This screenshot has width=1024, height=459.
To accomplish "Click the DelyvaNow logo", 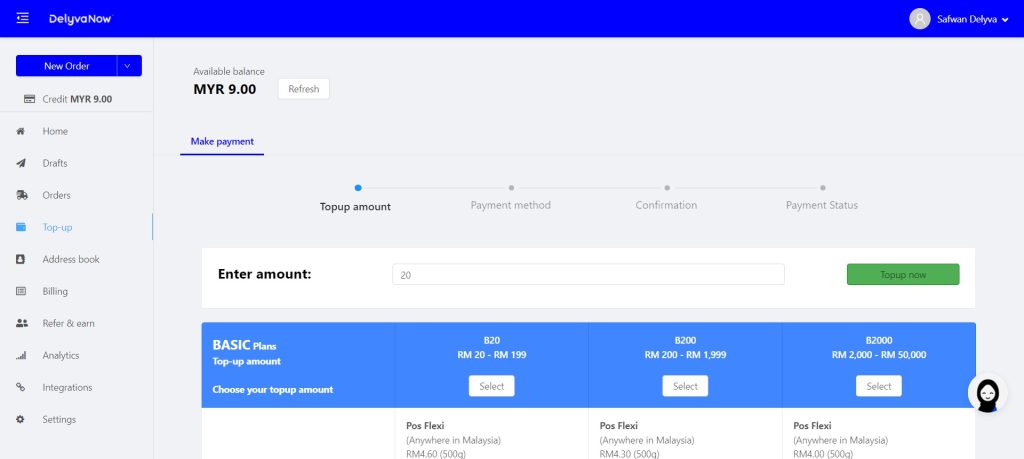I will pyautogui.click(x=80, y=19).
